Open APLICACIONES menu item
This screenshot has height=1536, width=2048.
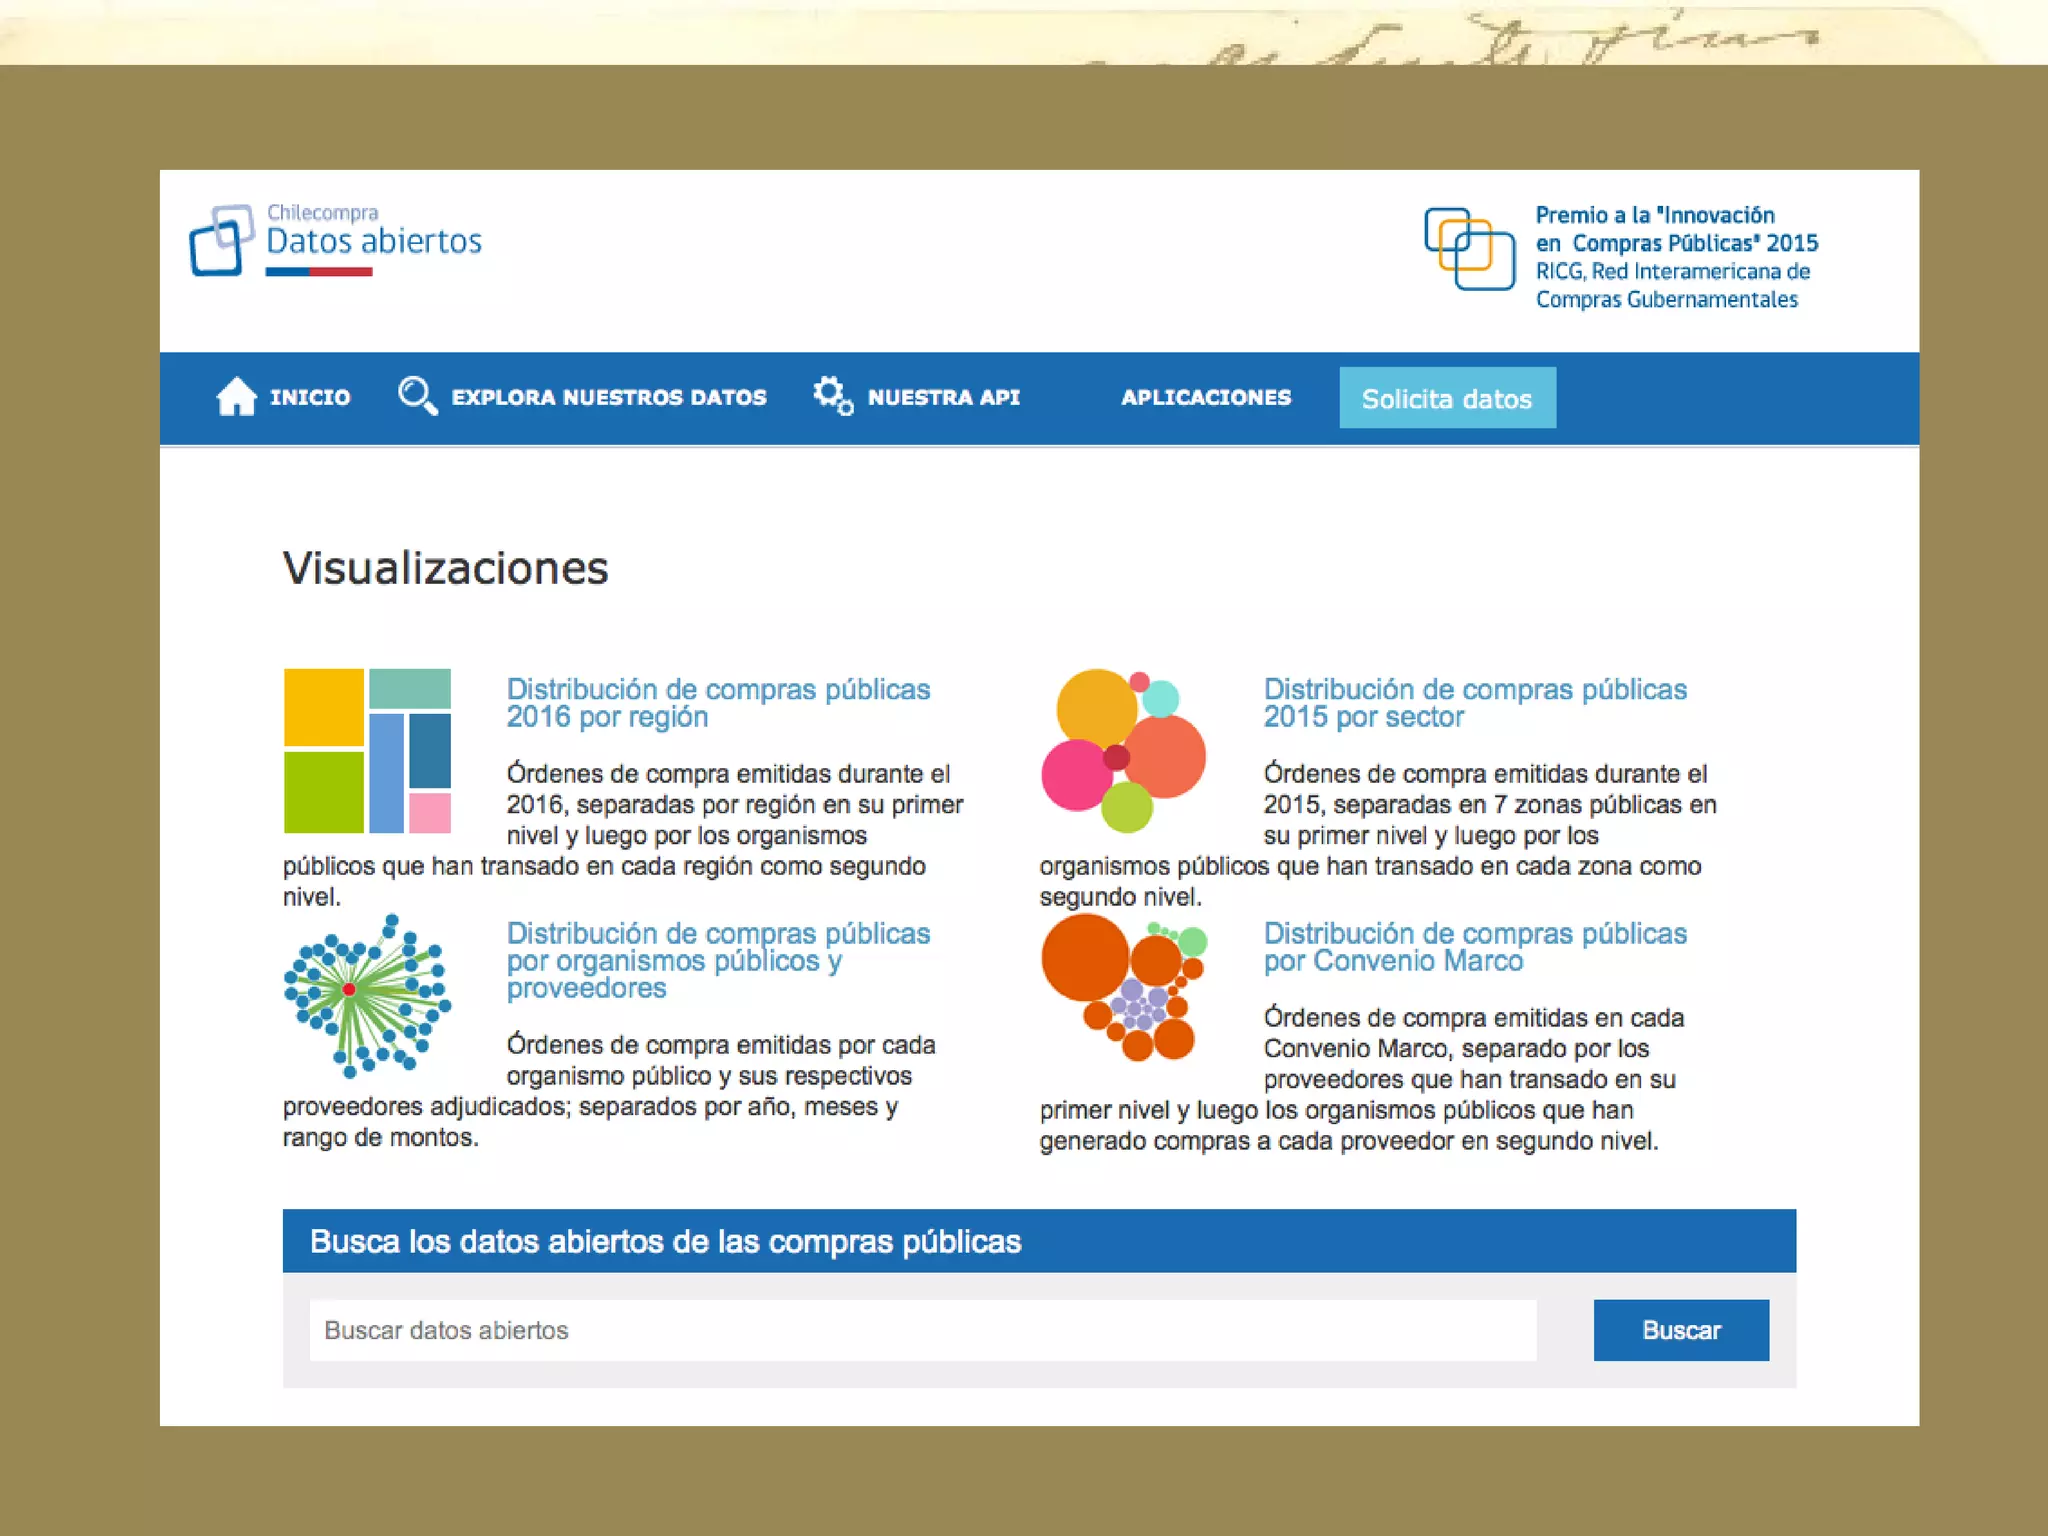pos(1205,398)
